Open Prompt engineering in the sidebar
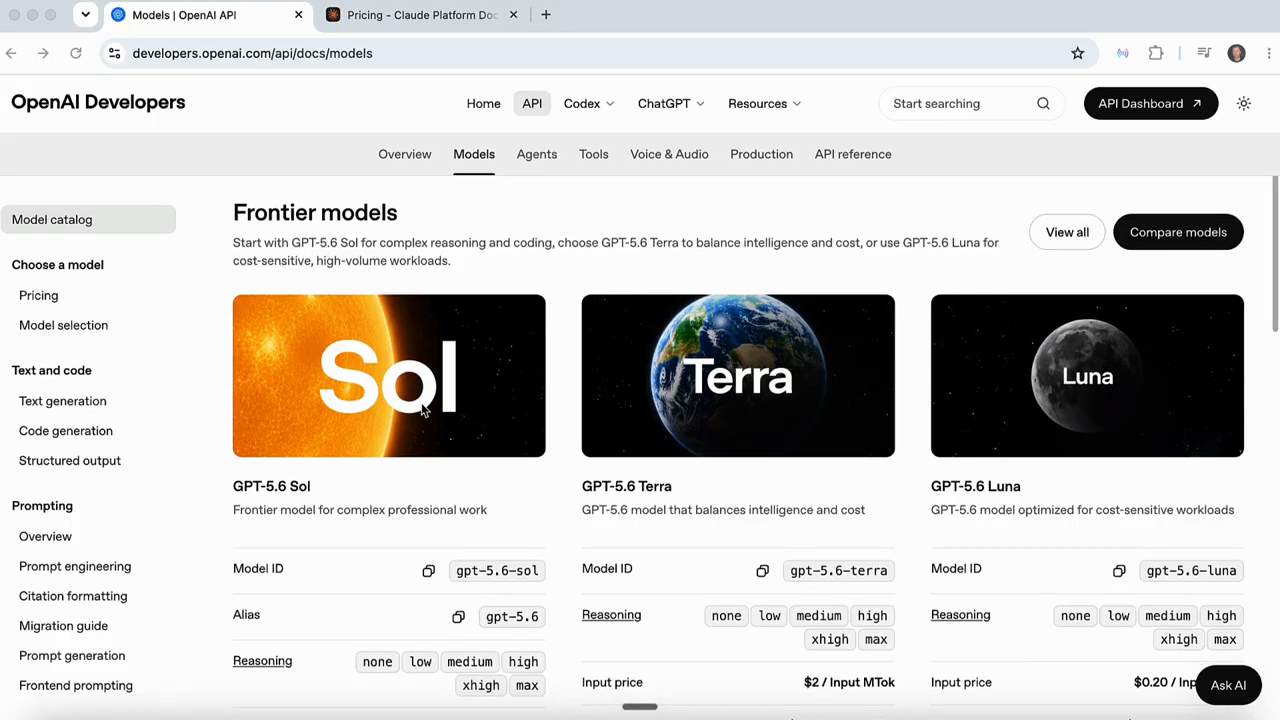The width and height of the screenshot is (1280, 720). coord(75,567)
